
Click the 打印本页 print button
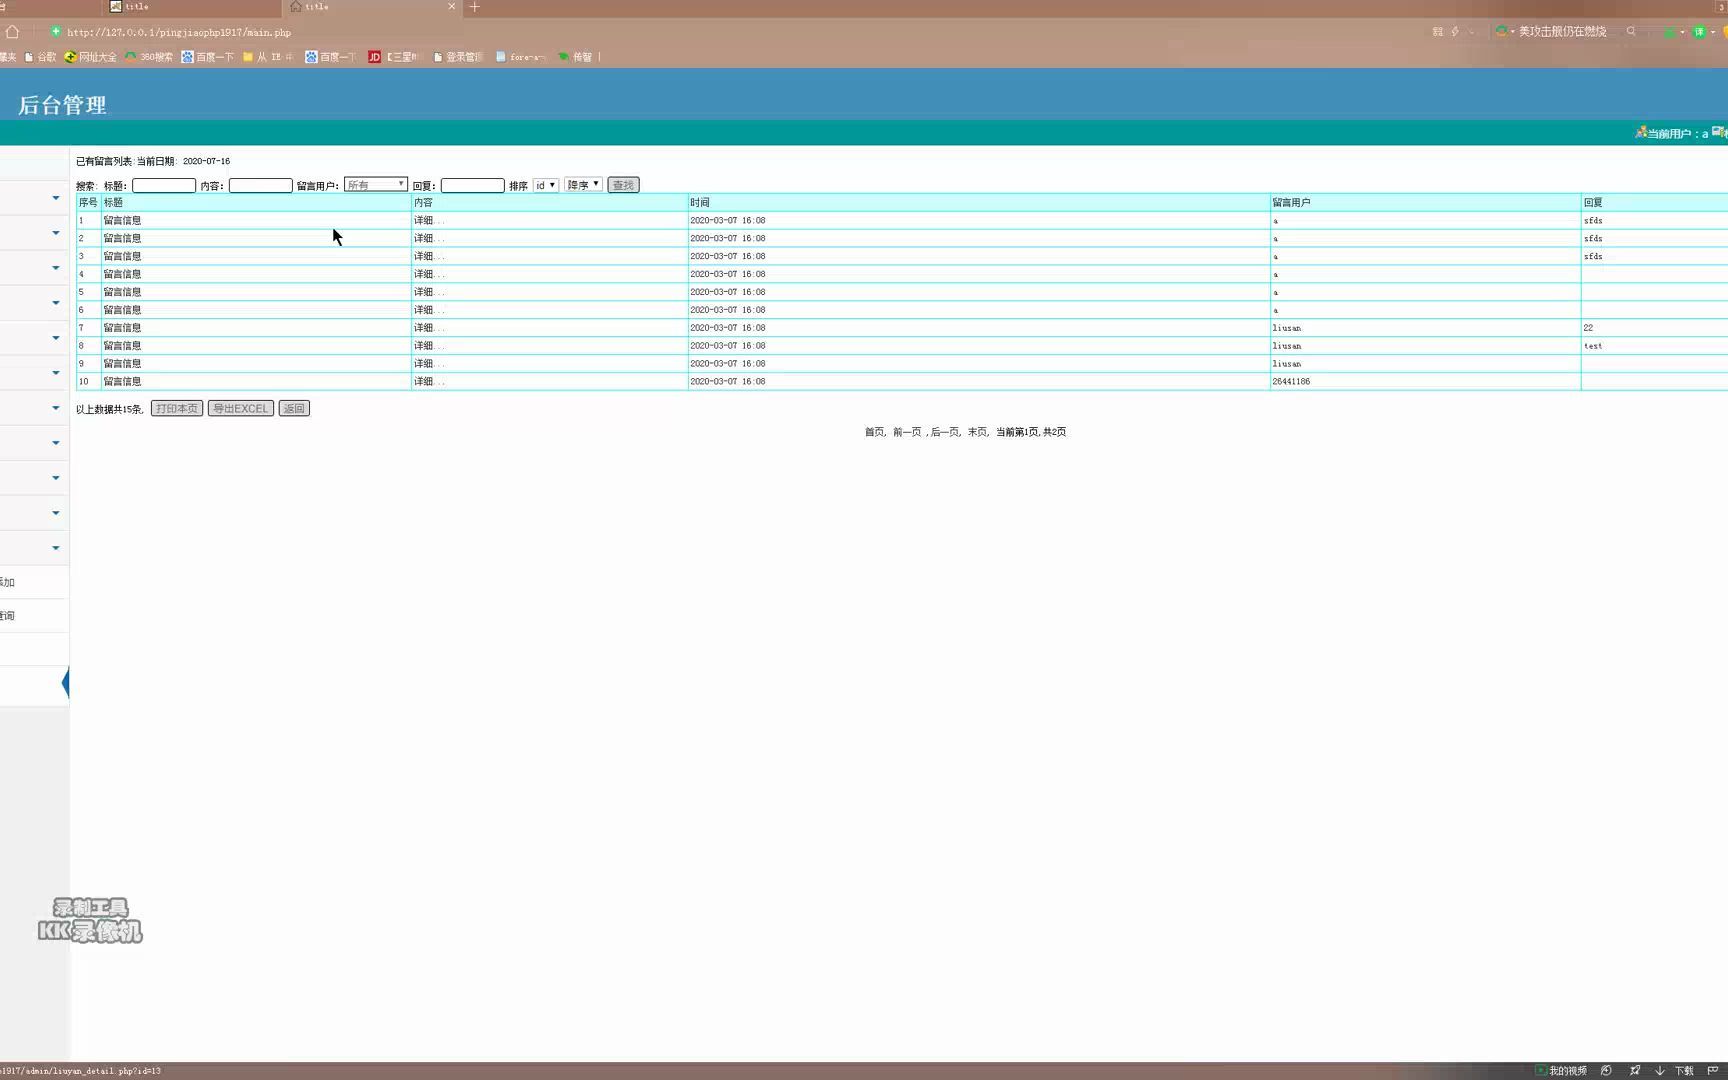point(177,408)
